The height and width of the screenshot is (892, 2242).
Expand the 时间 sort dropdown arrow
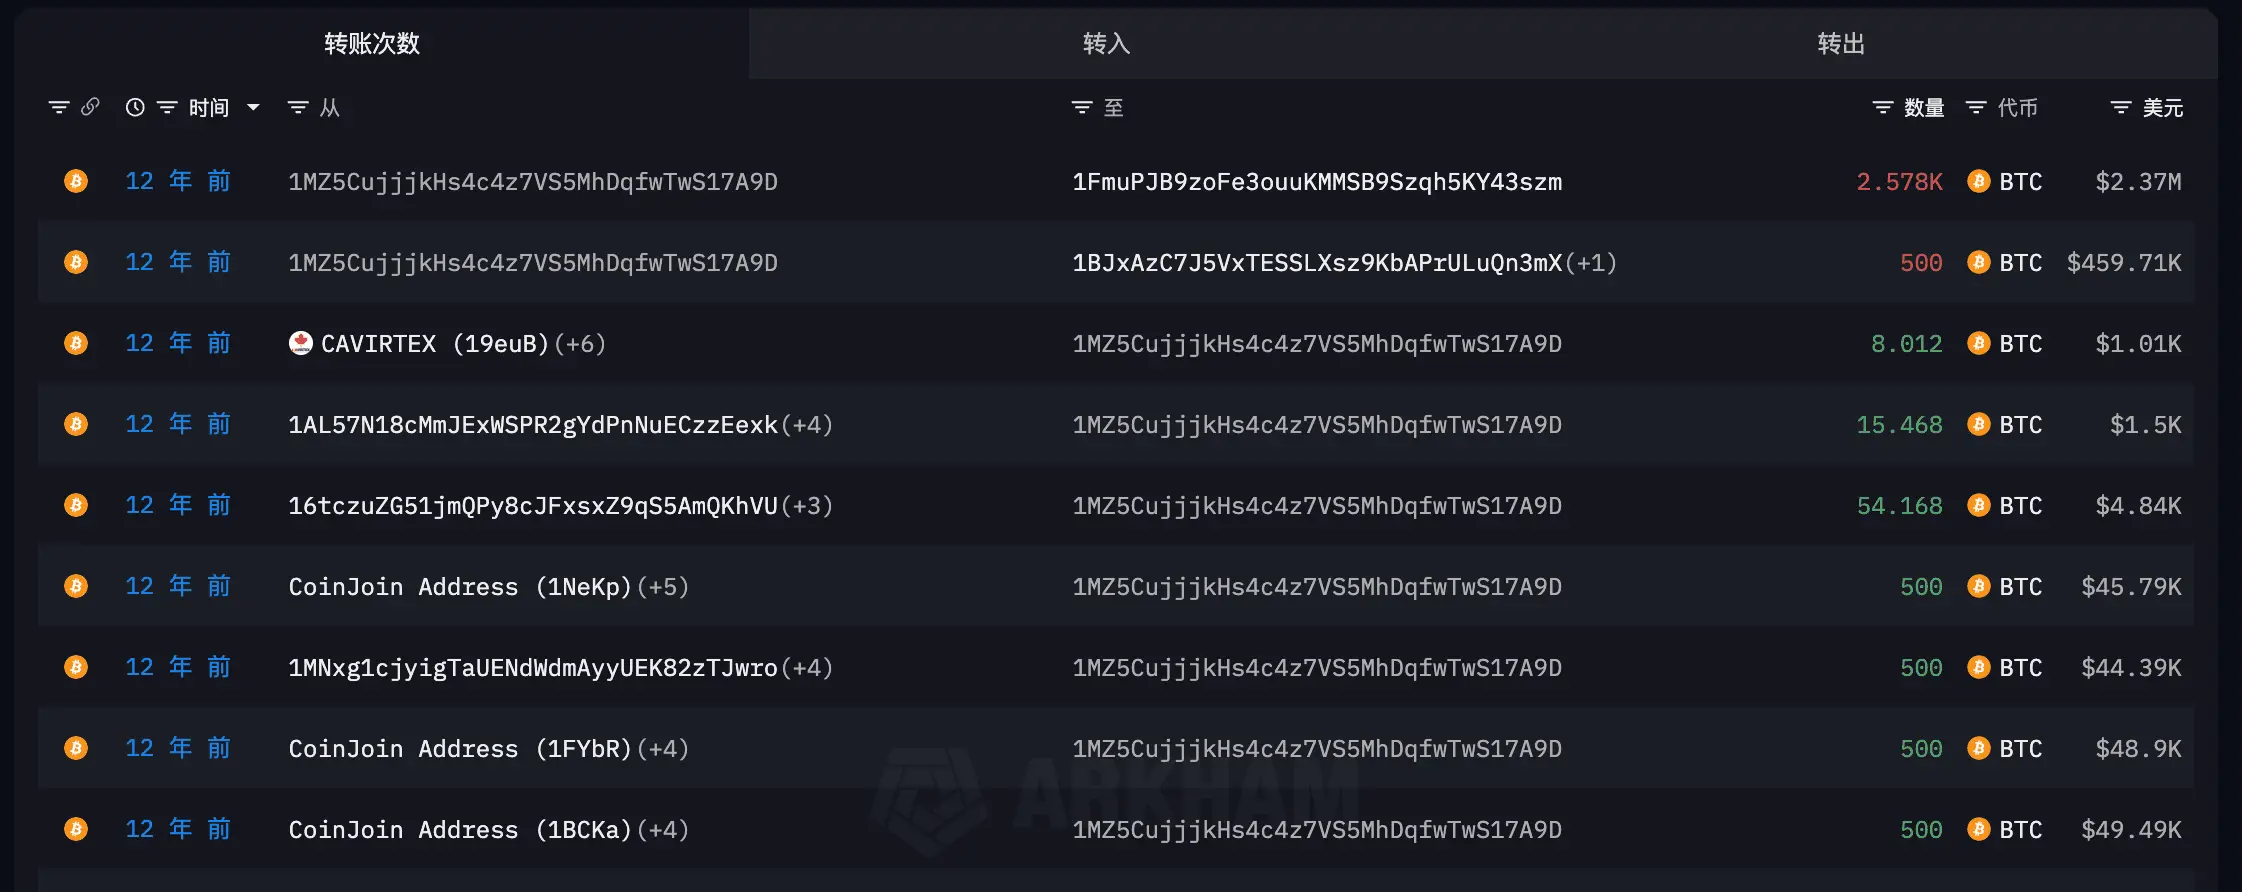(253, 107)
